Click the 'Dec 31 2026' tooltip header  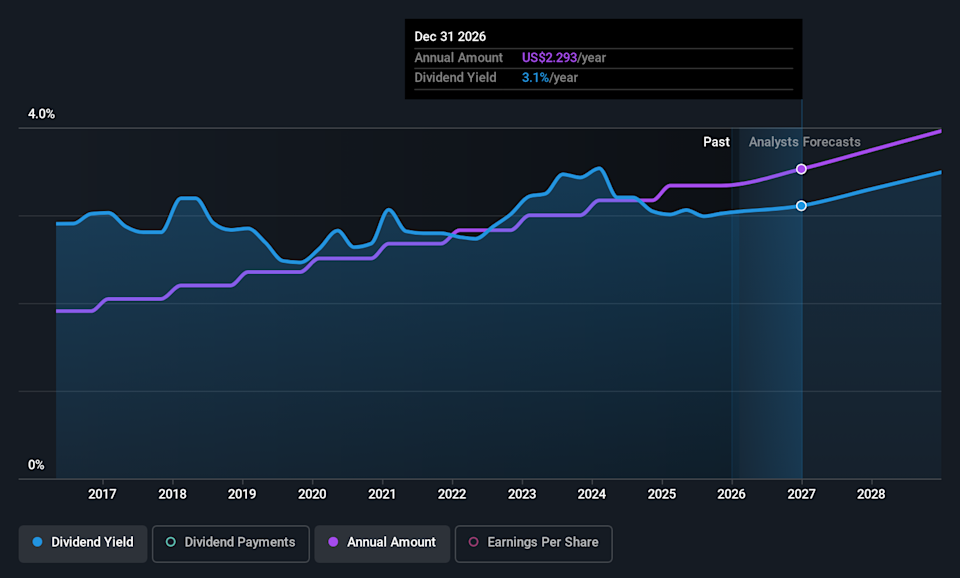(450, 36)
